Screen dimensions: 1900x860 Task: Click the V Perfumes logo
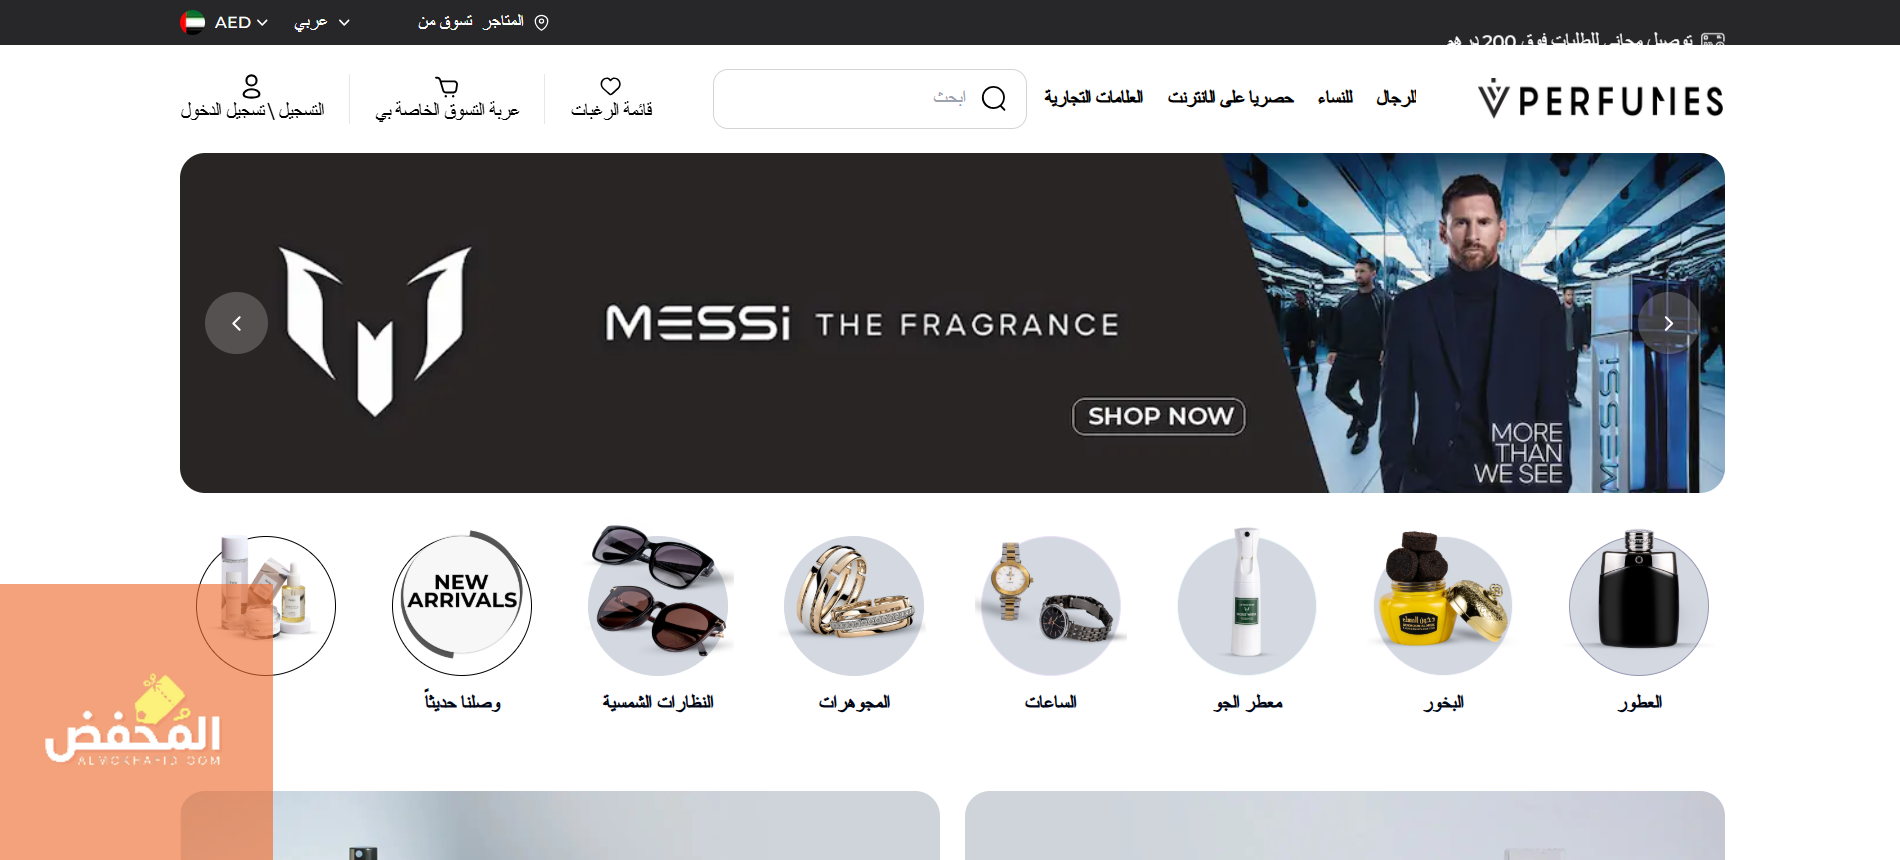click(x=1601, y=99)
